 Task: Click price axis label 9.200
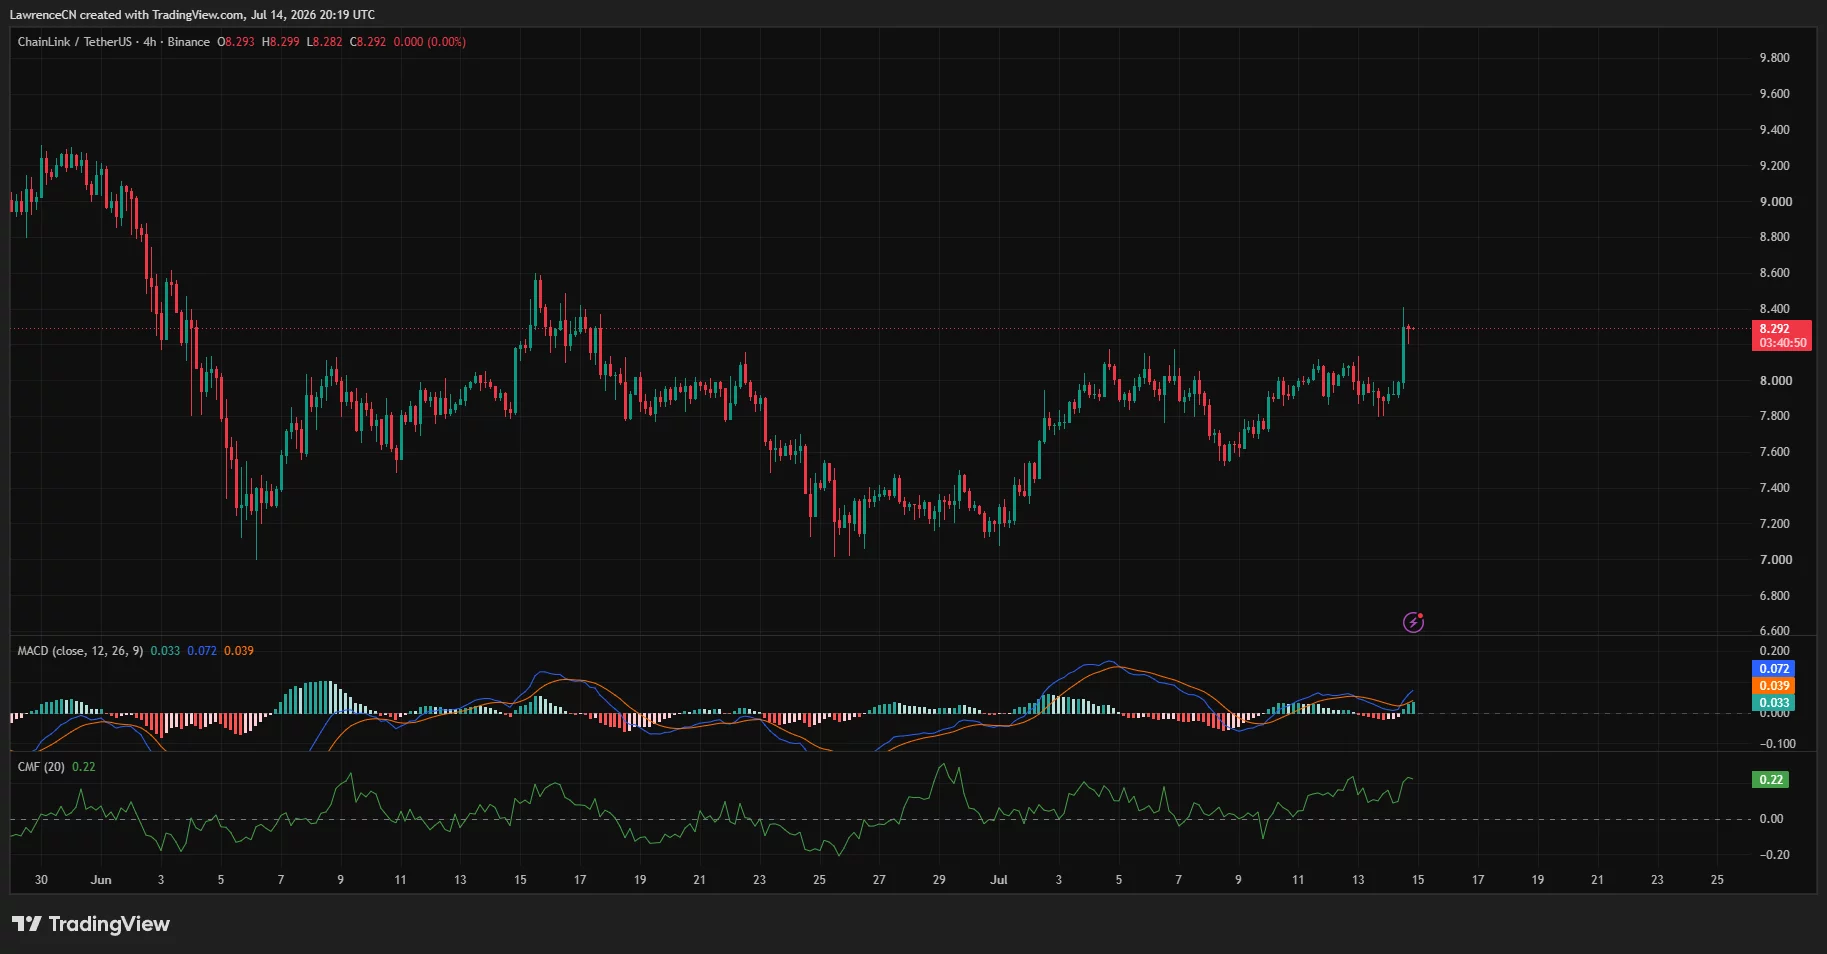[1775, 166]
